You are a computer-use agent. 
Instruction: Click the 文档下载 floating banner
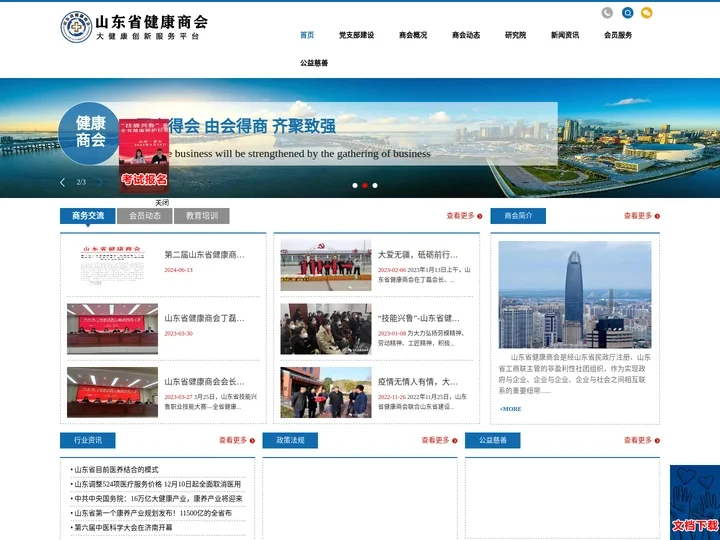click(x=695, y=503)
